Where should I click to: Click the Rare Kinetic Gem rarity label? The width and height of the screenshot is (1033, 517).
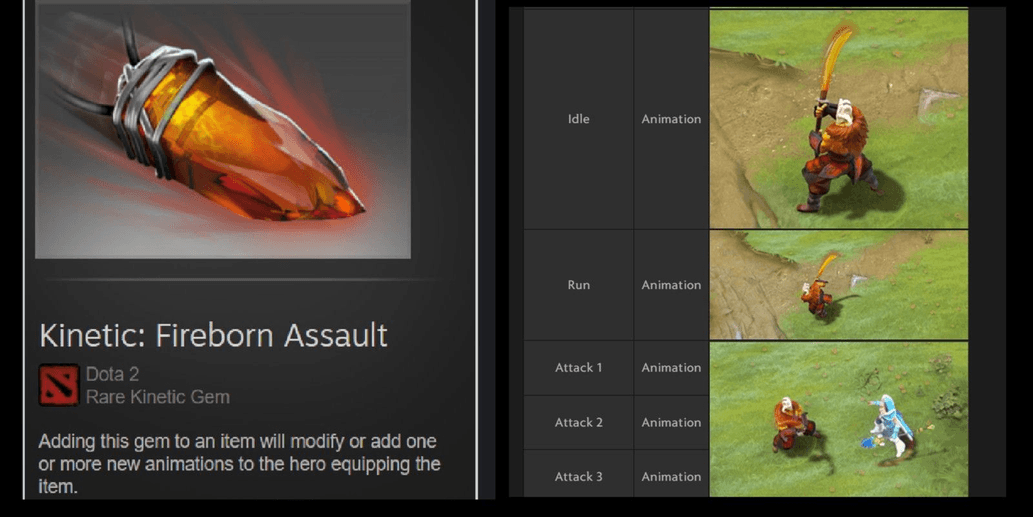tap(158, 397)
